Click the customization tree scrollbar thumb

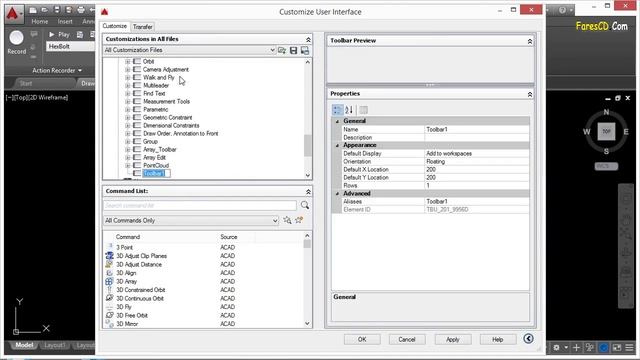308,145
